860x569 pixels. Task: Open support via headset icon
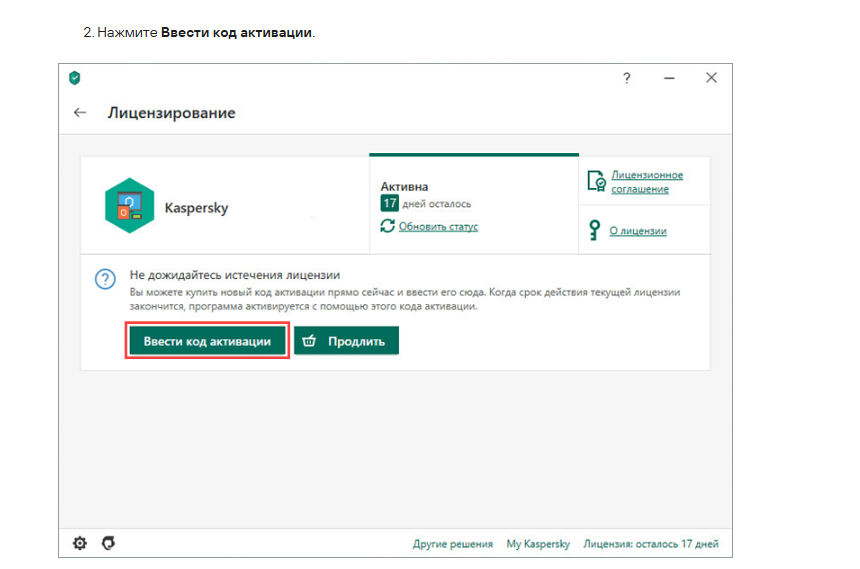tap(109, 543)
